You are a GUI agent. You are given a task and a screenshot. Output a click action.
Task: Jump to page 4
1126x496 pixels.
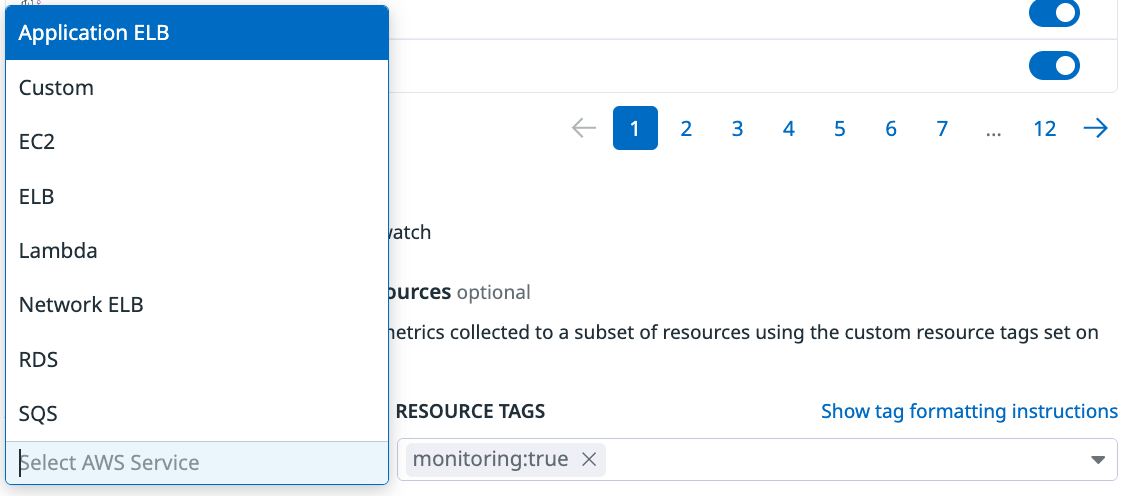(788, 128)
